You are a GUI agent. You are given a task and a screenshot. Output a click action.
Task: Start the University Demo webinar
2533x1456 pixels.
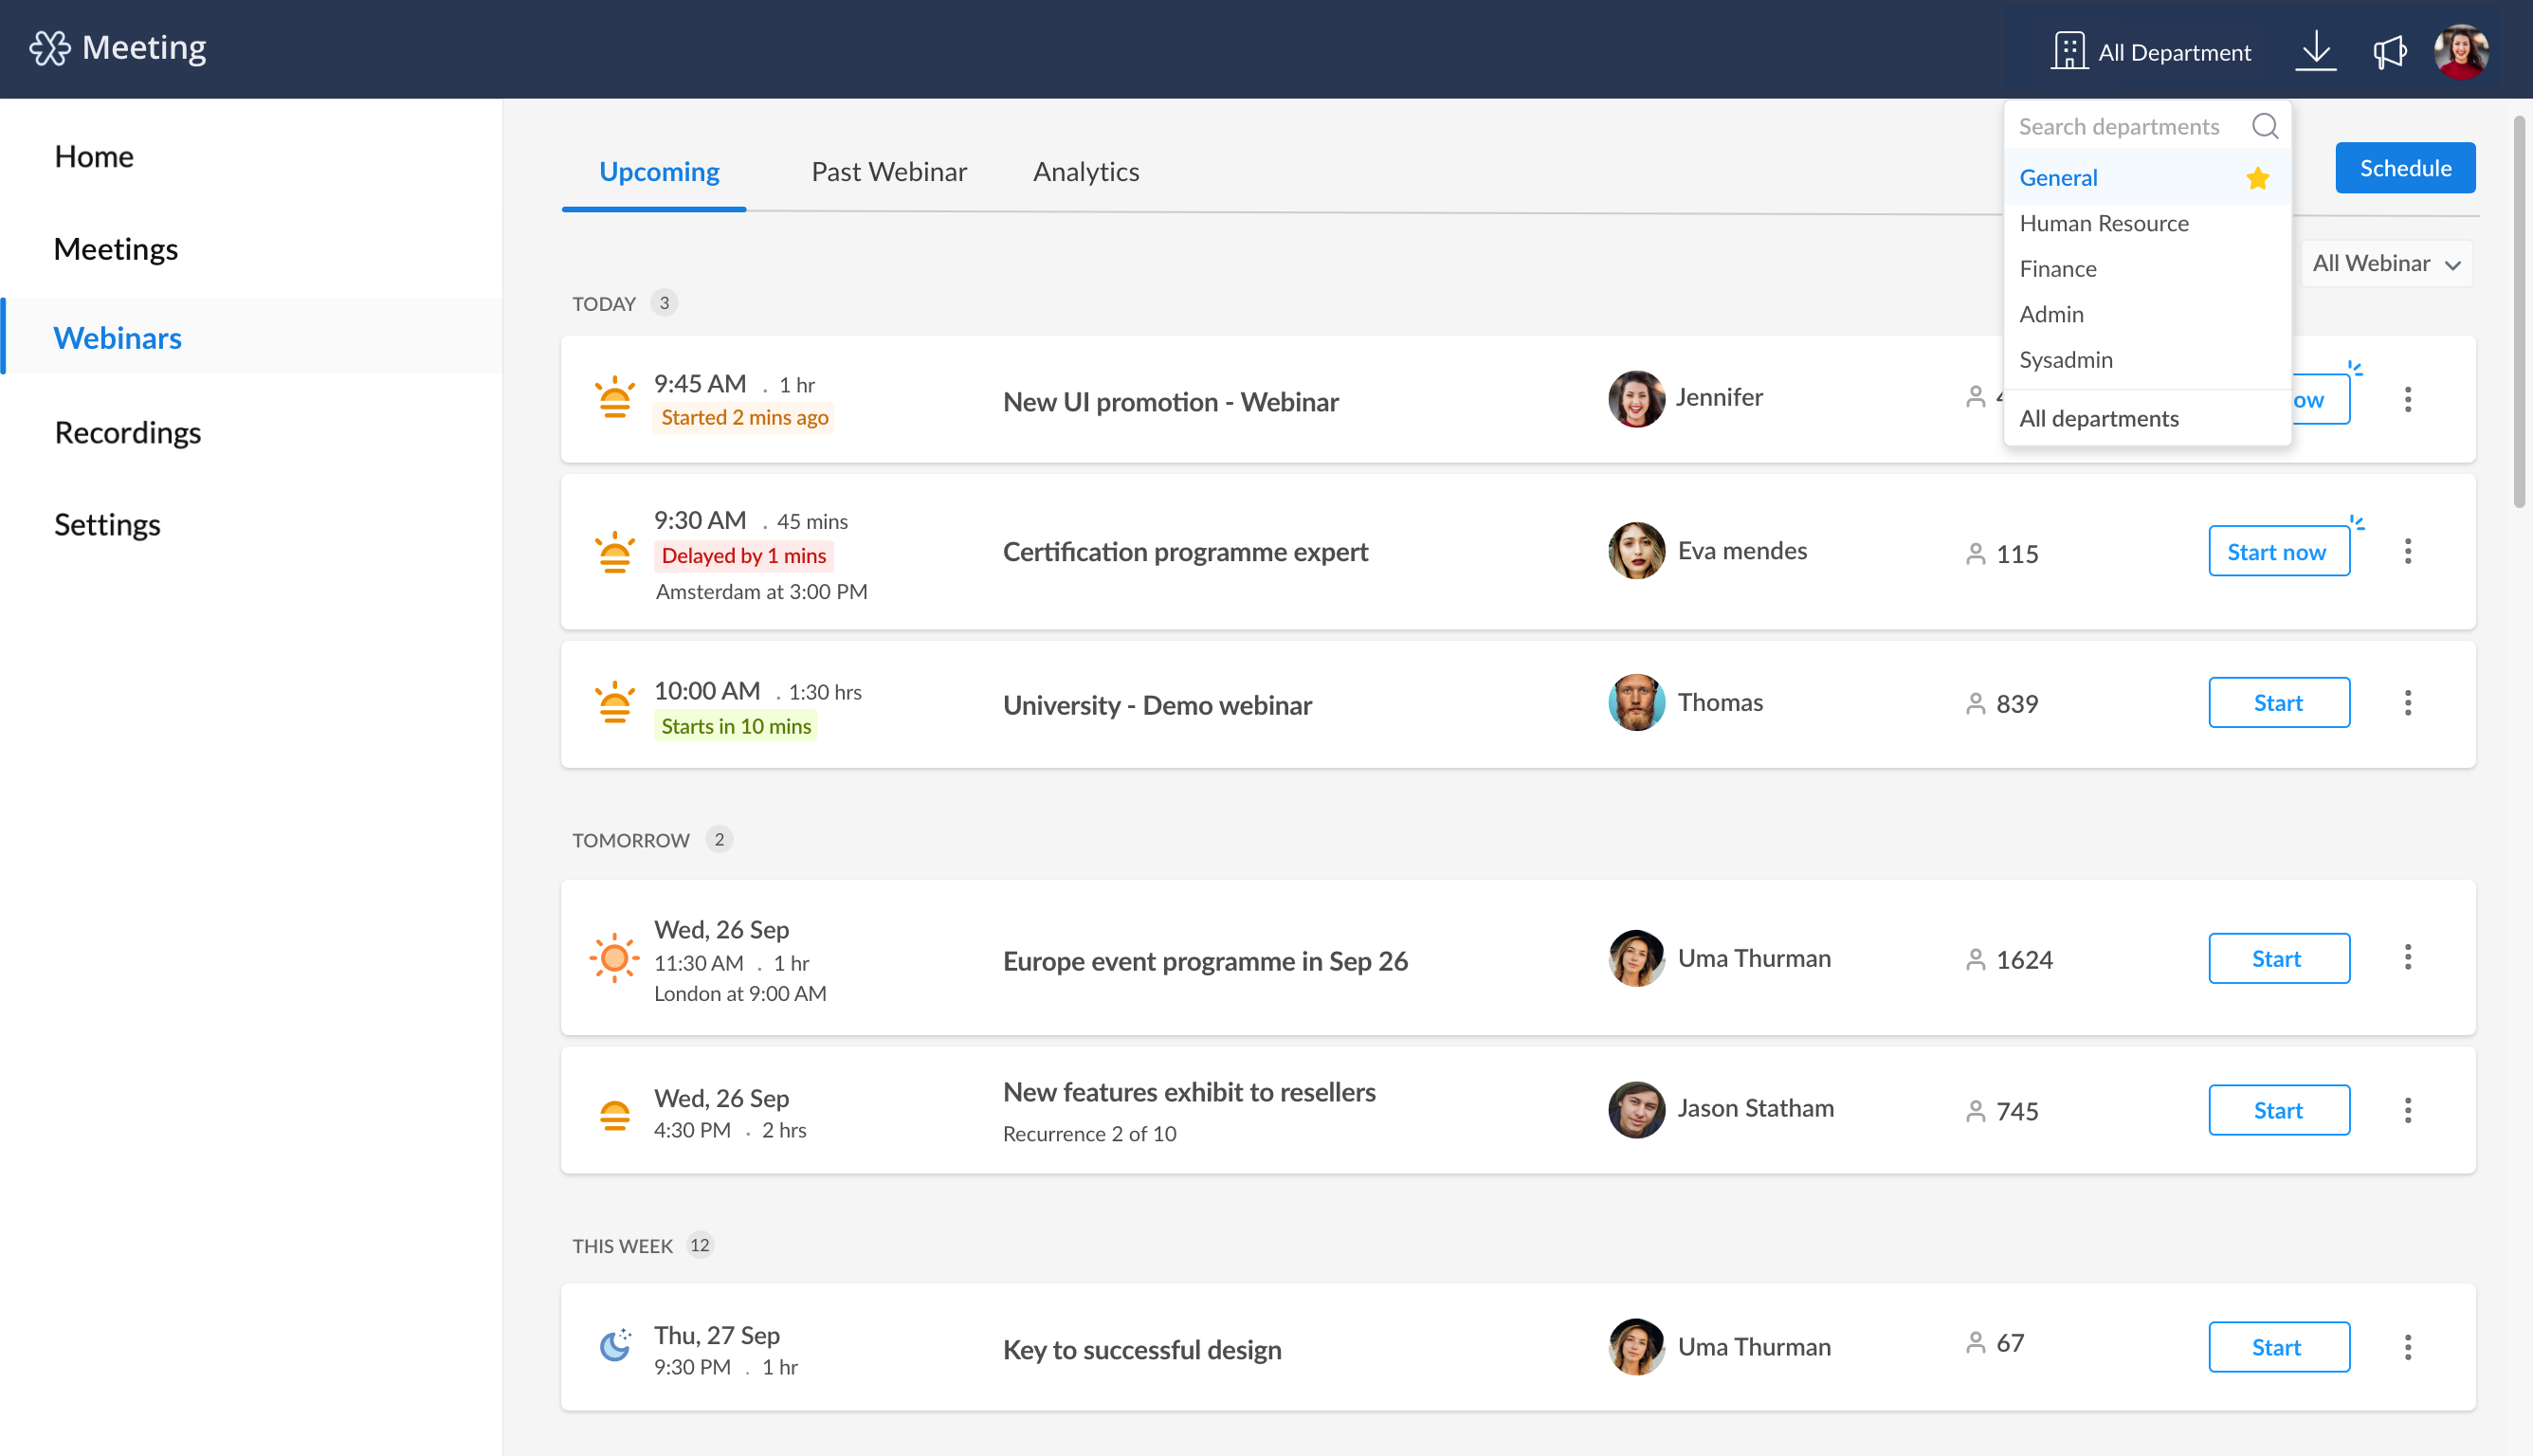2279,702
